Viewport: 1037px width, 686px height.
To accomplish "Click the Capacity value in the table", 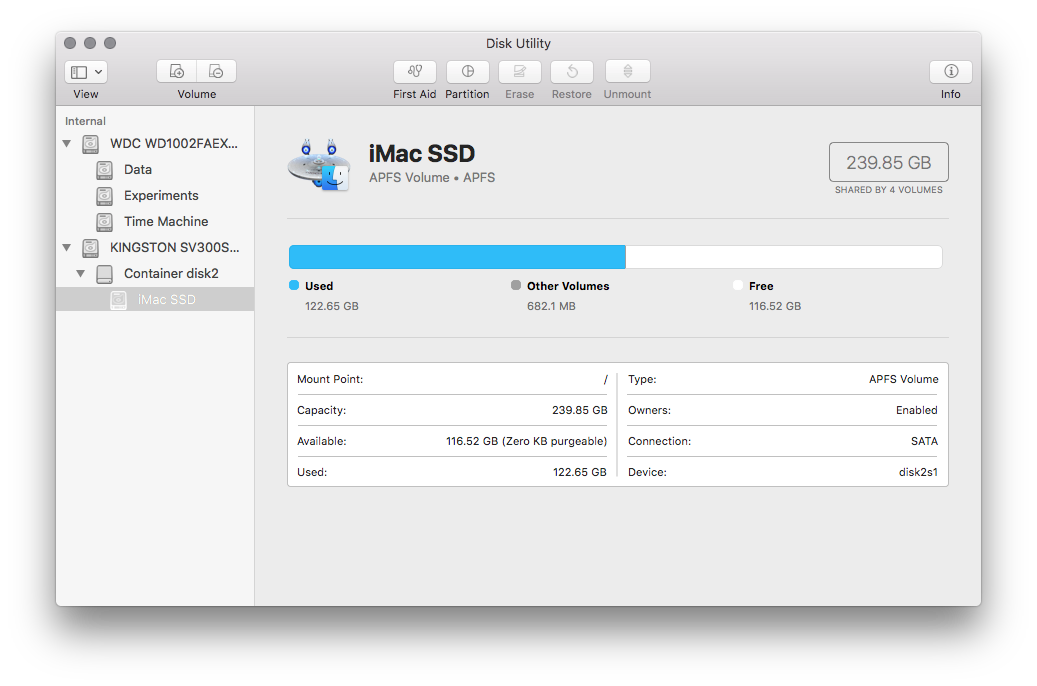I will pyautogui.click(x=580, y=410).
